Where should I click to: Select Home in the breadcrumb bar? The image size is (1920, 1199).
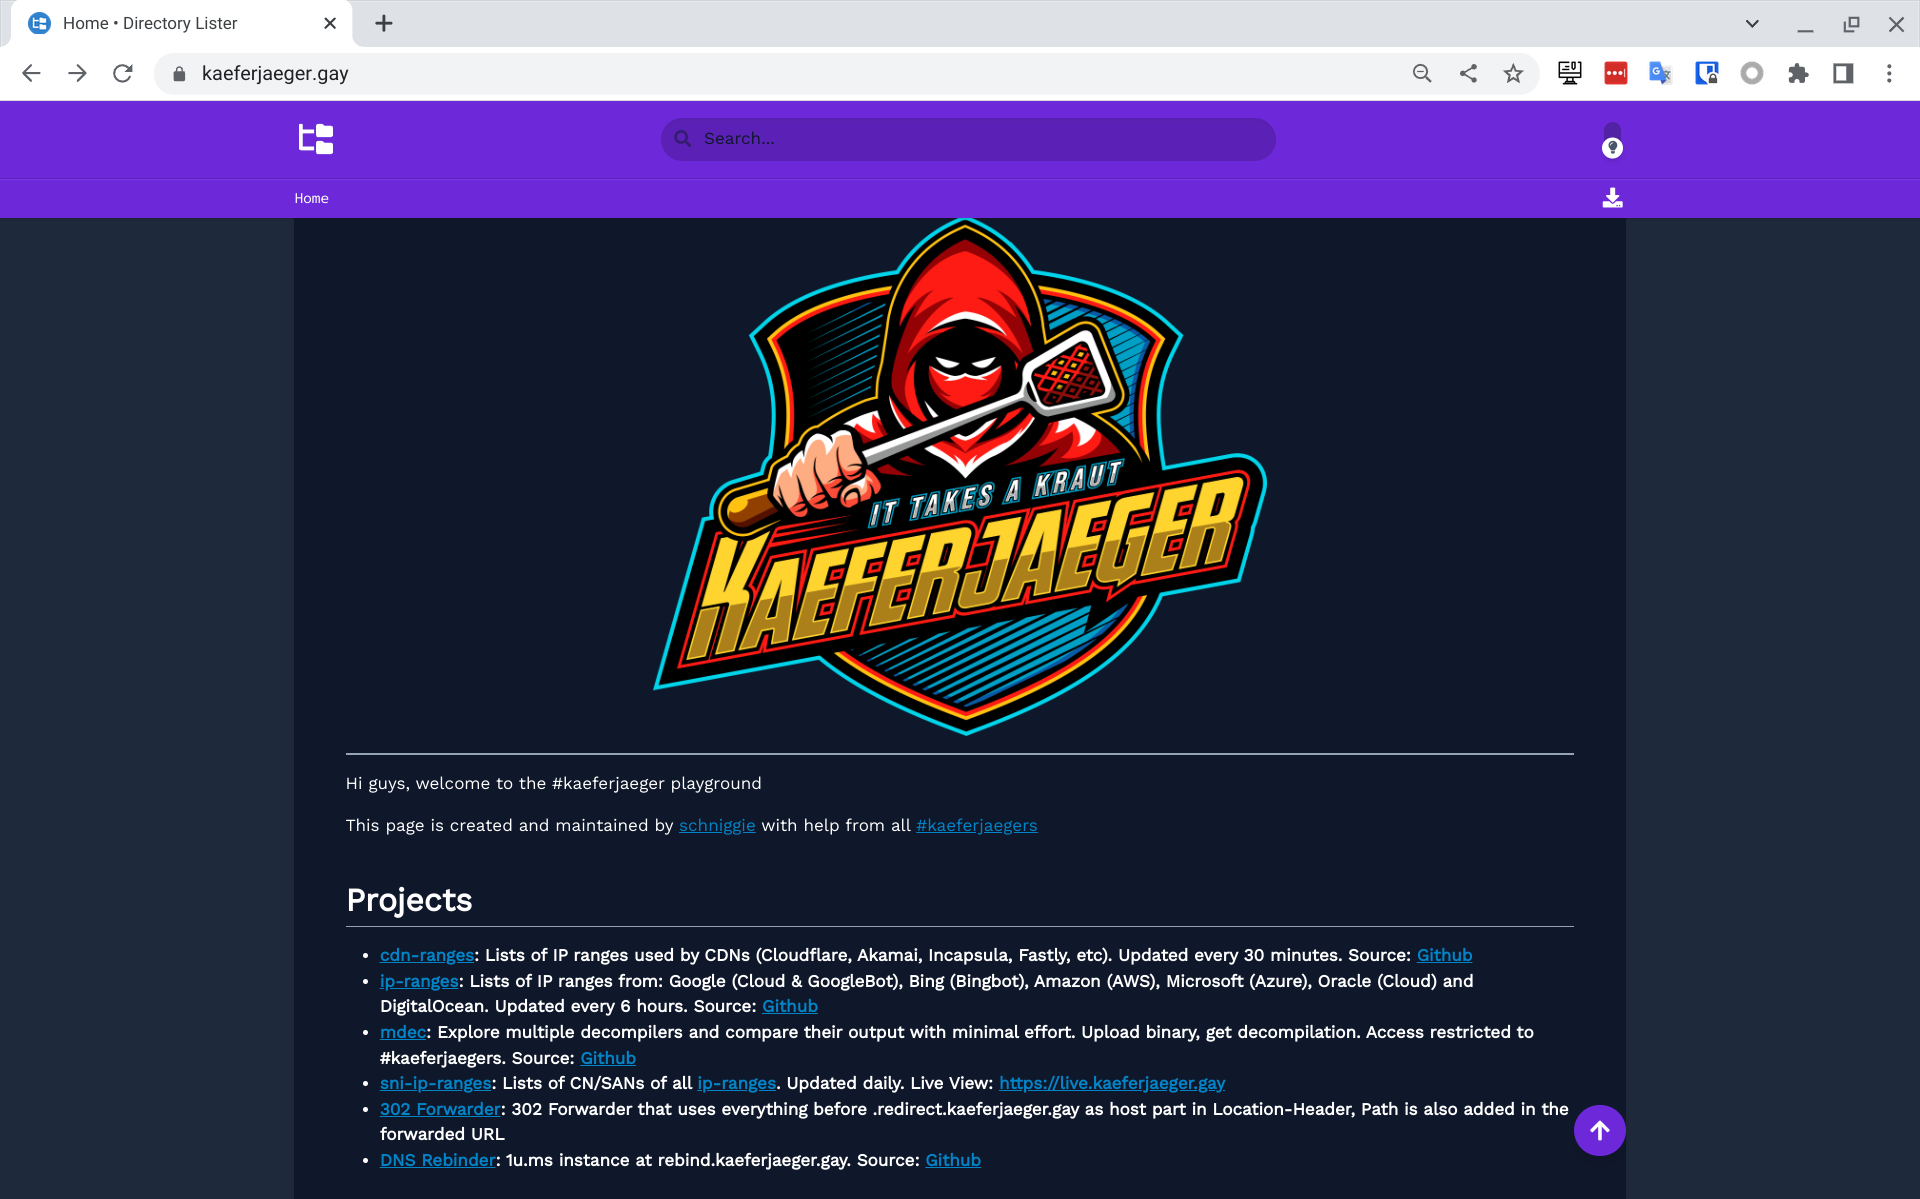311,199
